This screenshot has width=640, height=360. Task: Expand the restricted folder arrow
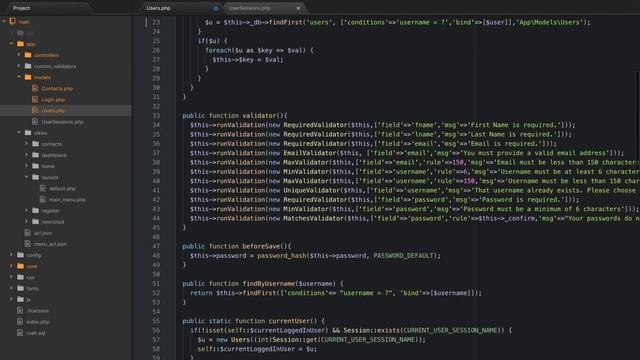point(27,222)
